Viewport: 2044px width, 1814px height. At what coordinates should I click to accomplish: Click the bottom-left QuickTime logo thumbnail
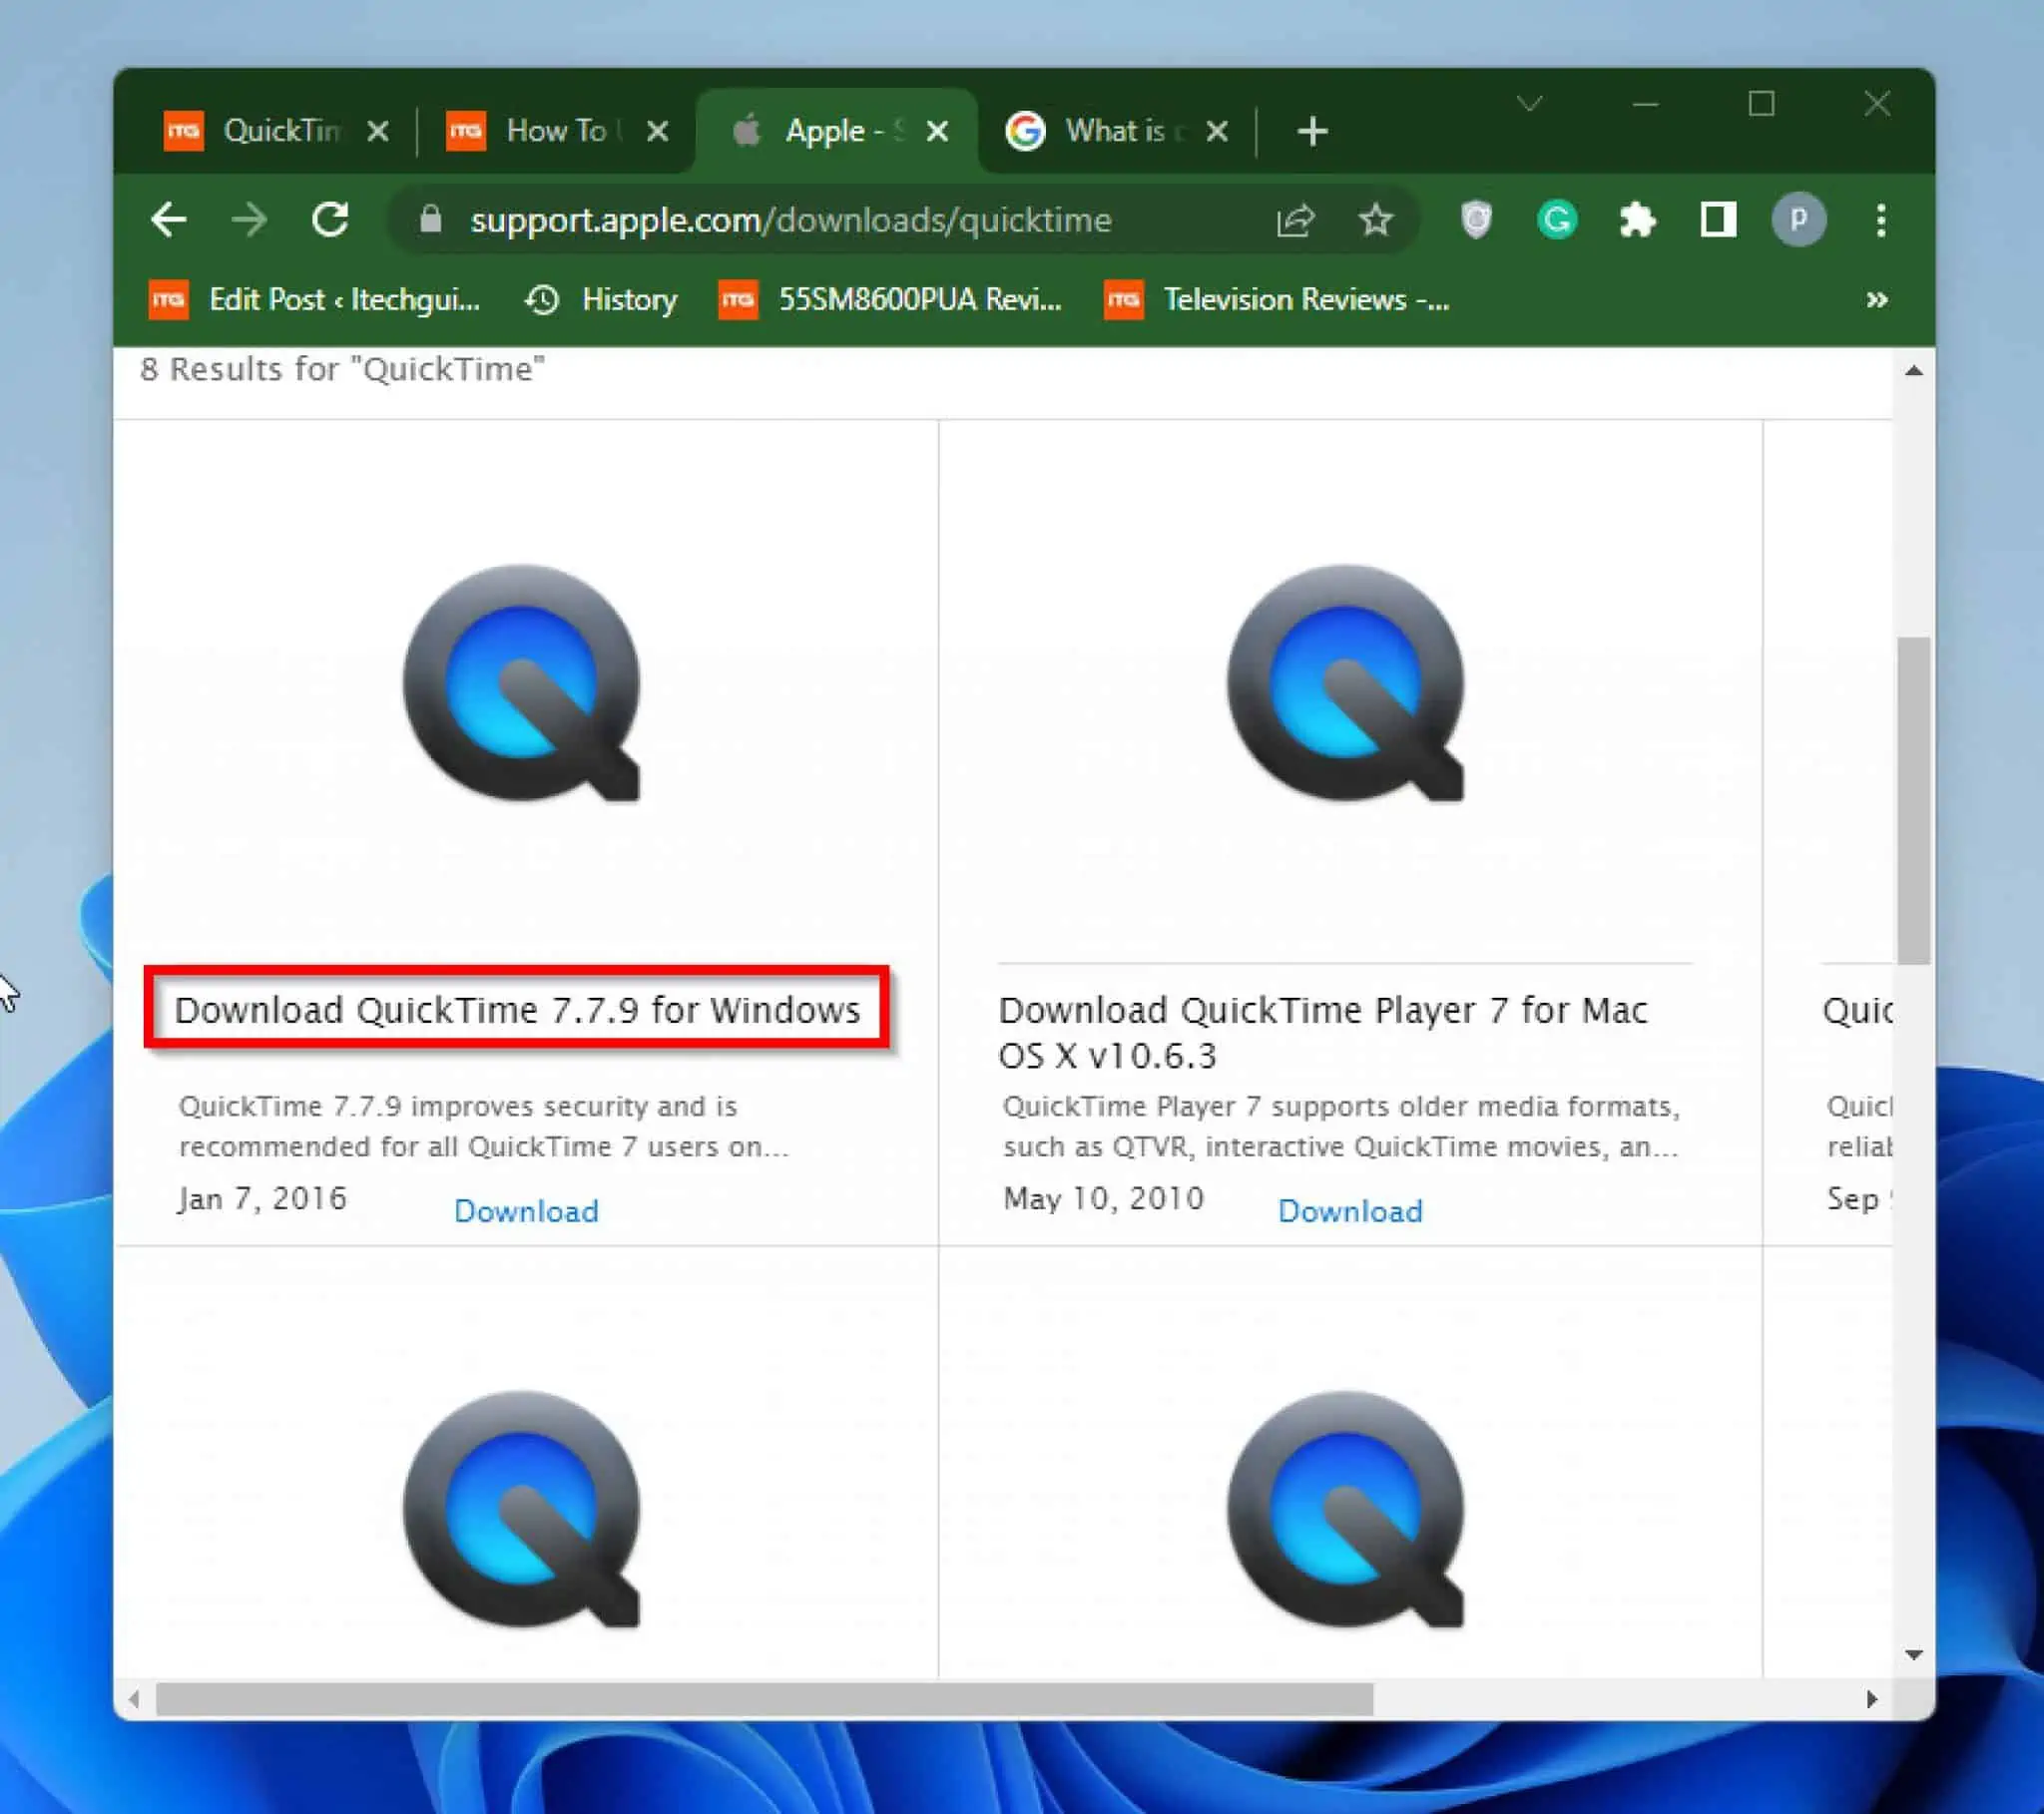click(521, 1509)
